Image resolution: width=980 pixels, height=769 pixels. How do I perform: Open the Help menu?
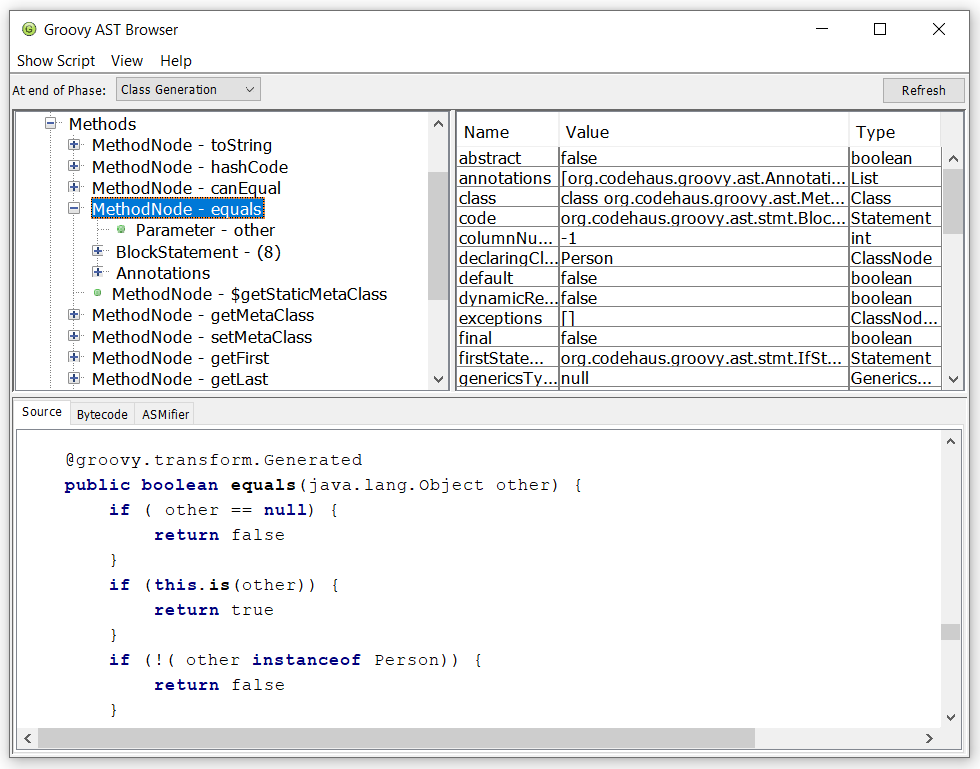[x=176, y=61]
